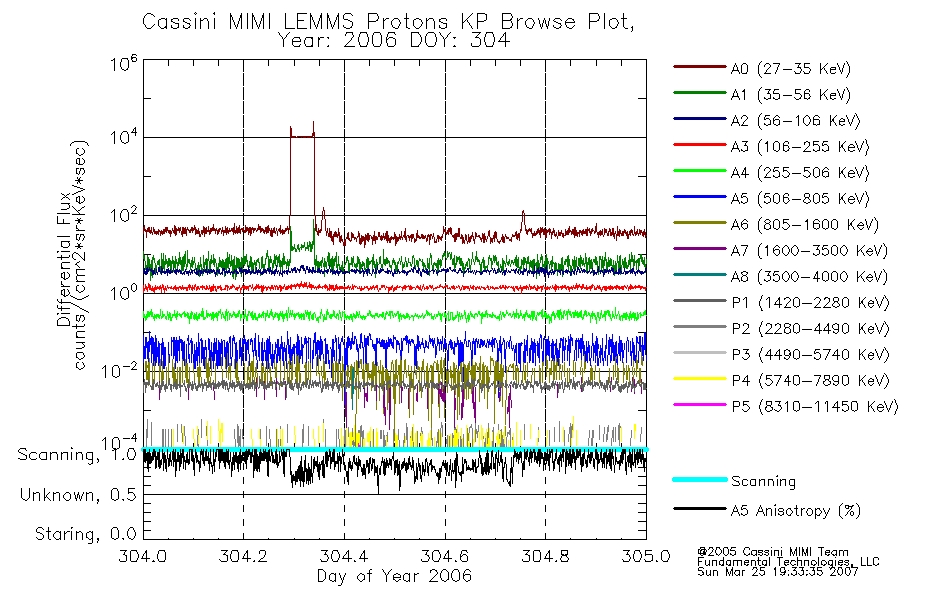Screen dimensions: 950x600
Task: Click the Day of Year 2006 x-axis title
Action: coord(394,576)
